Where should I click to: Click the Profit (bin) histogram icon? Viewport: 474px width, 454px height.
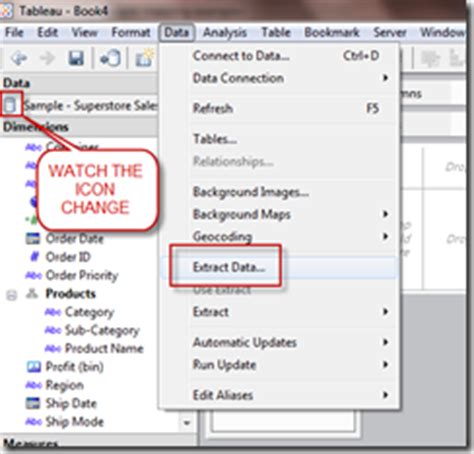[x=33, y=366]
